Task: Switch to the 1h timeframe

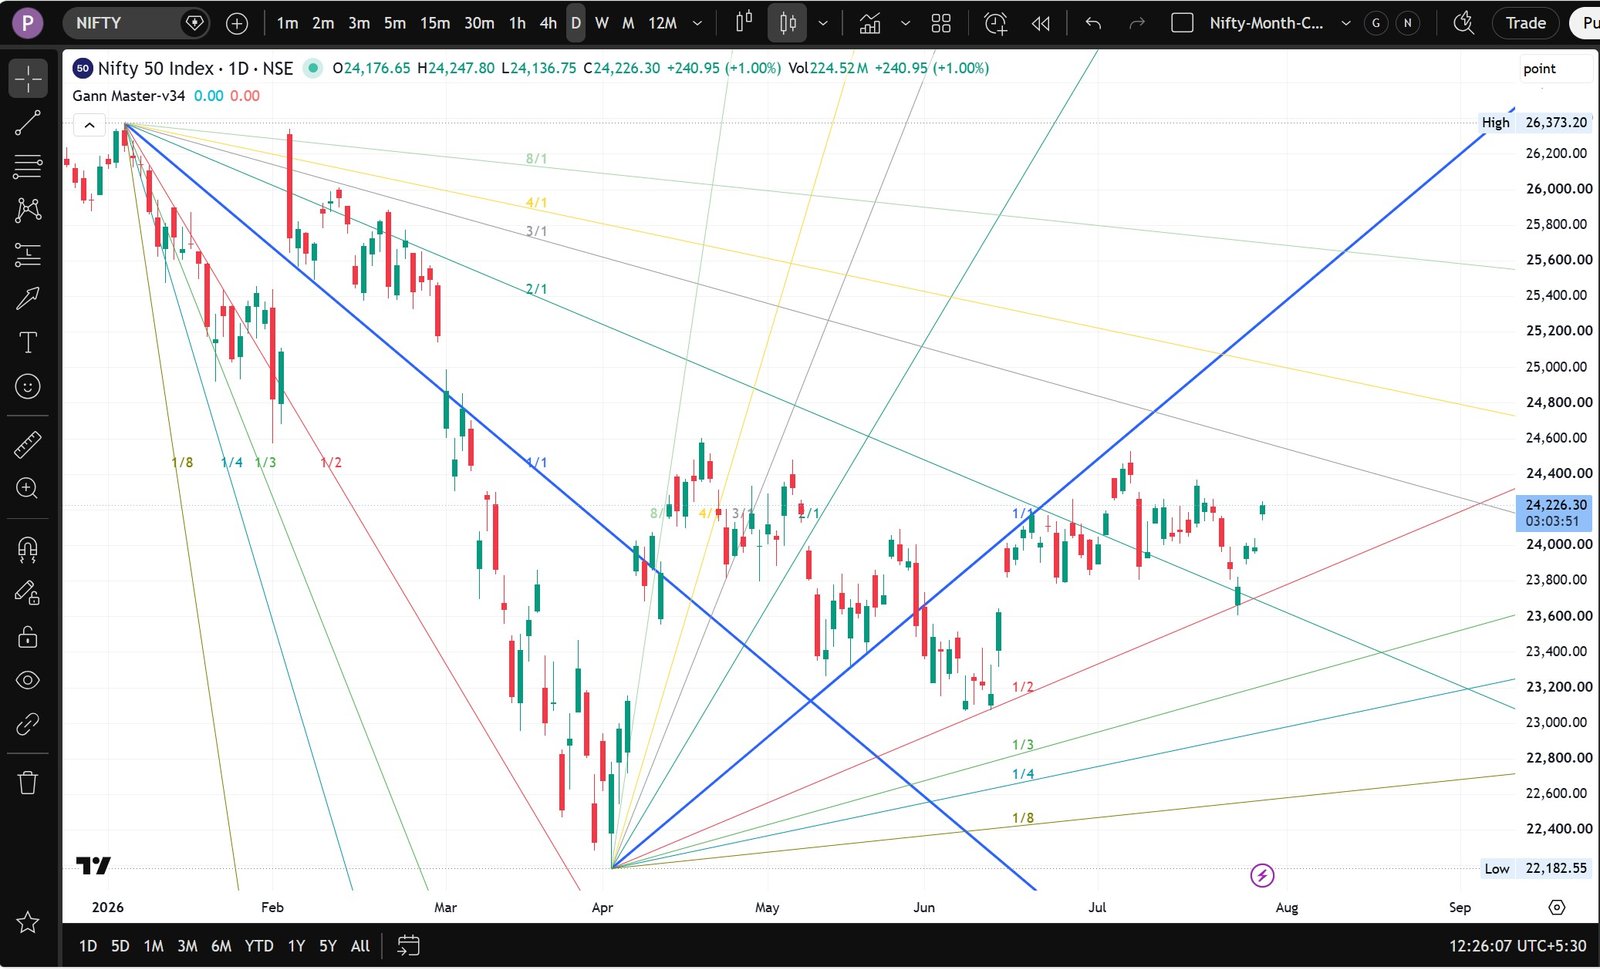Action: tap(517, 23)
